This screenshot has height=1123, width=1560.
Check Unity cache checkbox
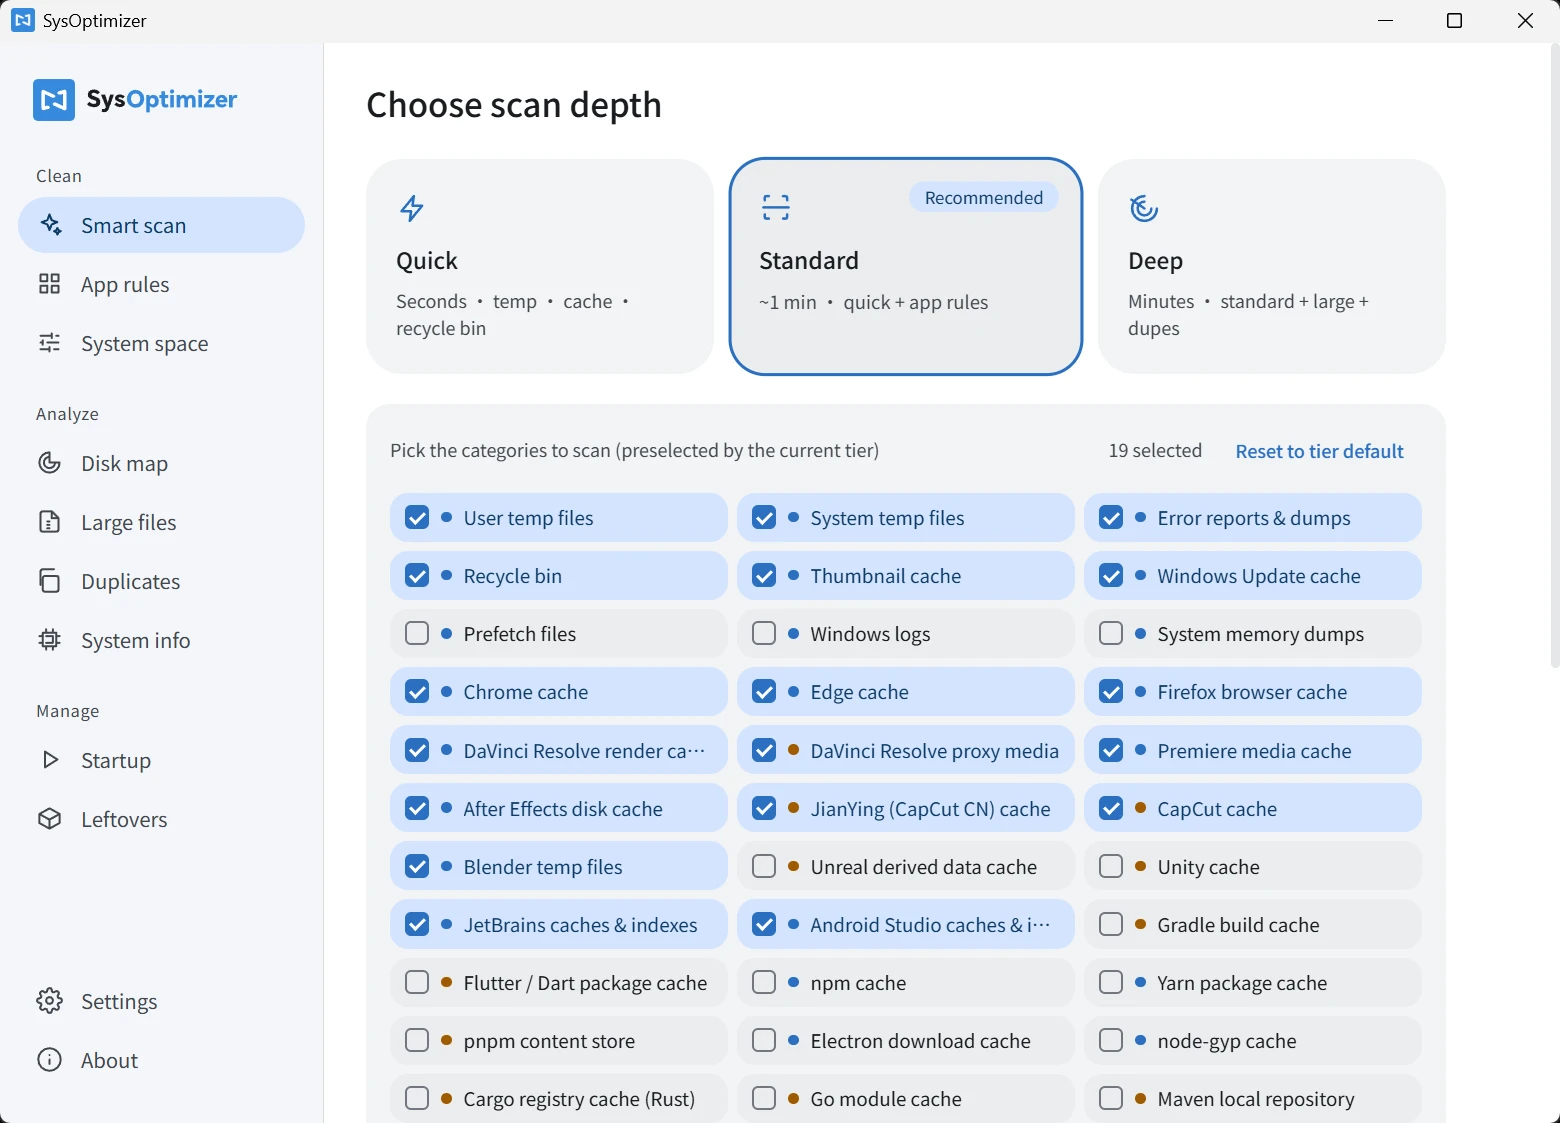(x=1111, y=866)
